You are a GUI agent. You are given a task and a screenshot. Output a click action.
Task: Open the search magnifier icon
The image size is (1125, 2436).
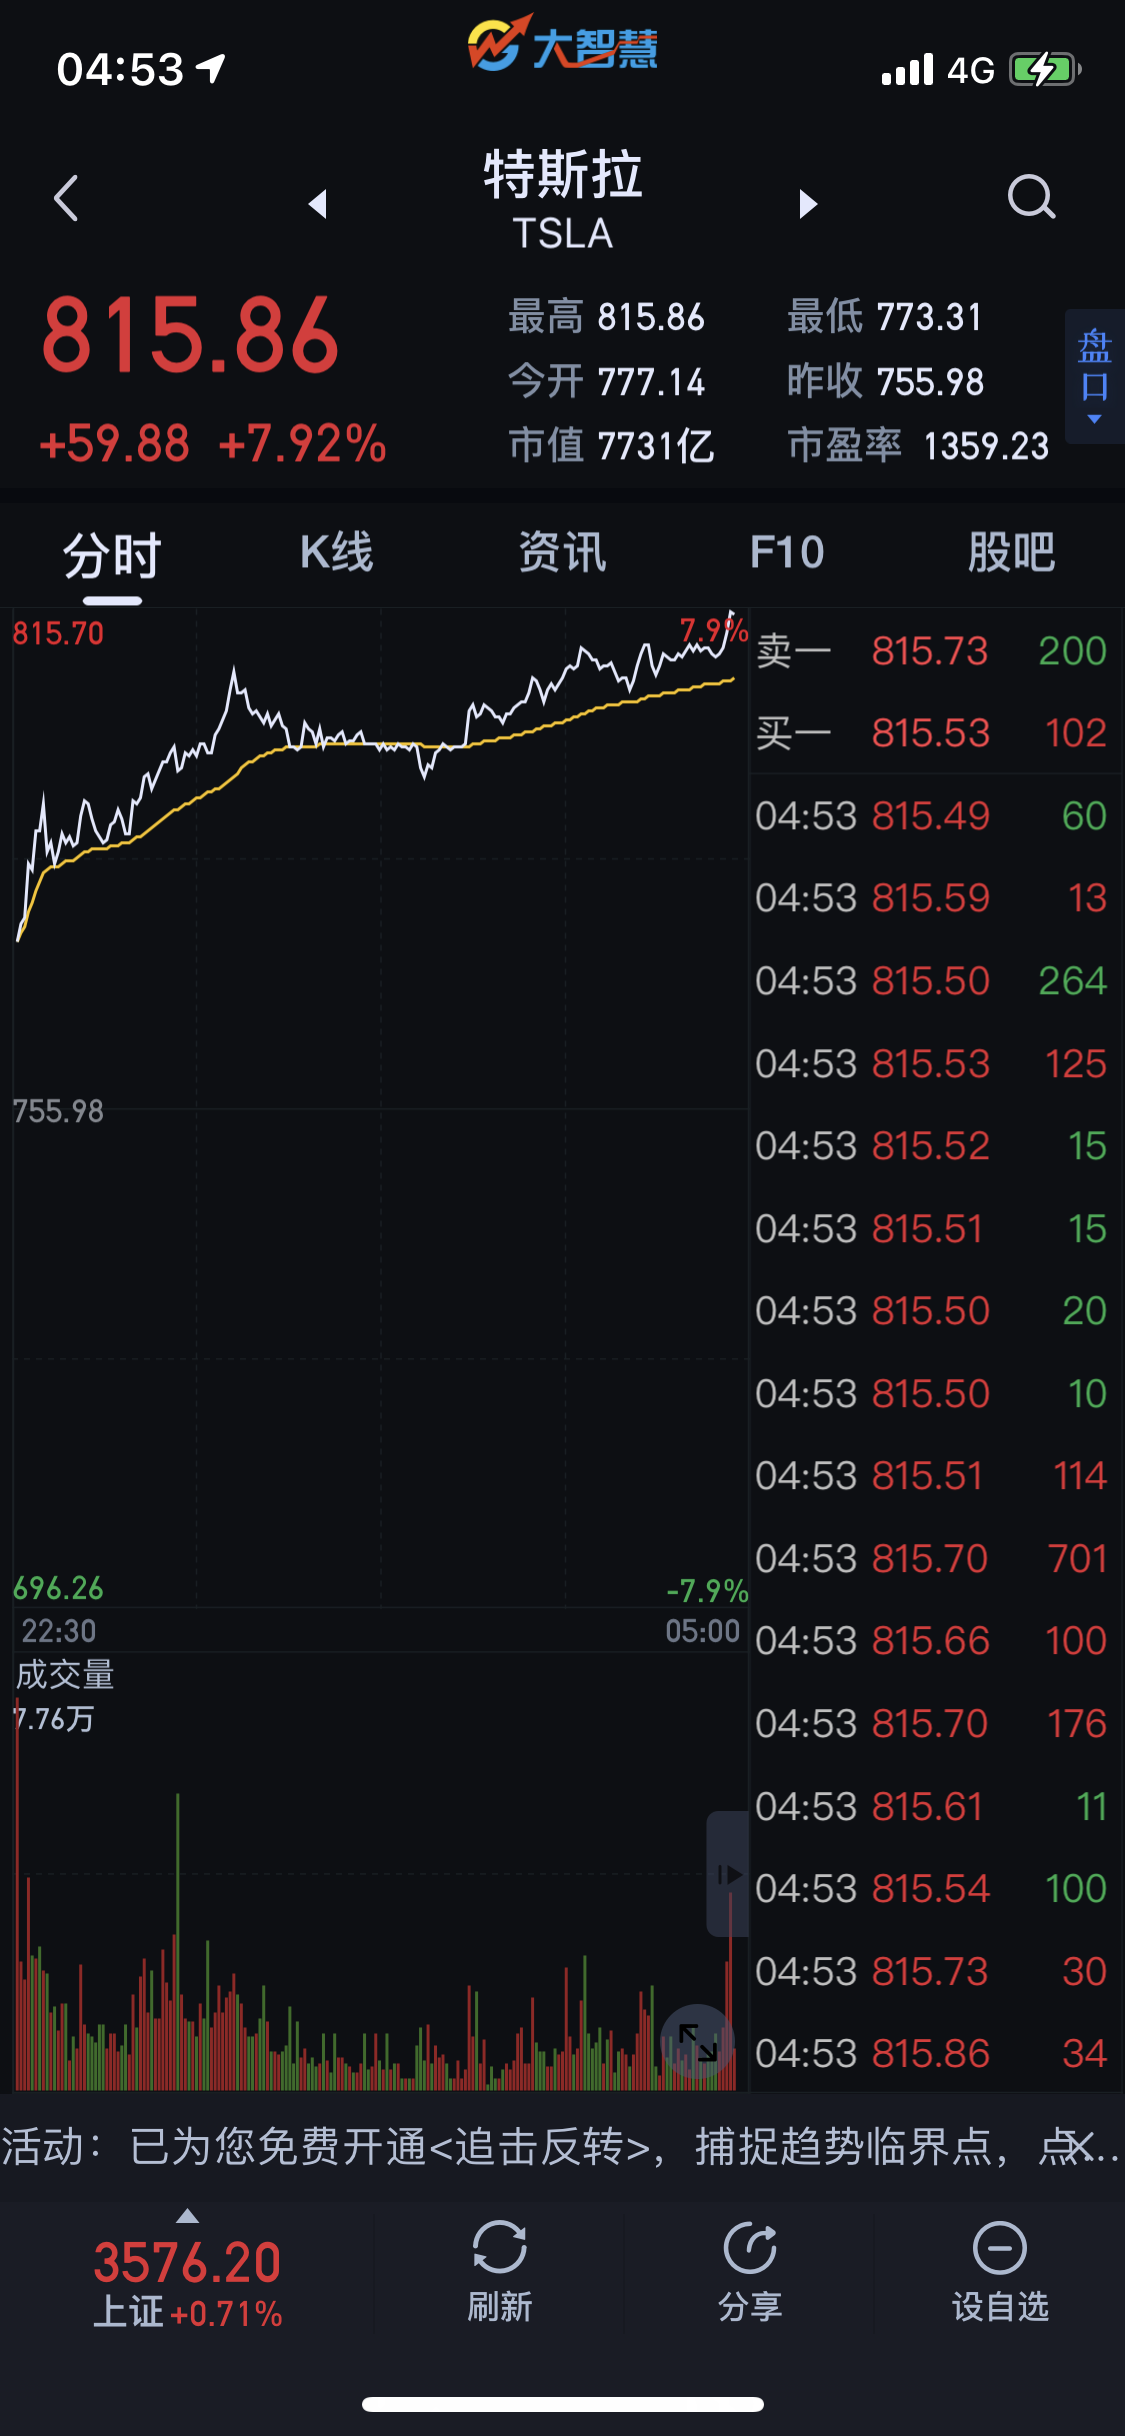[1032, 197]
